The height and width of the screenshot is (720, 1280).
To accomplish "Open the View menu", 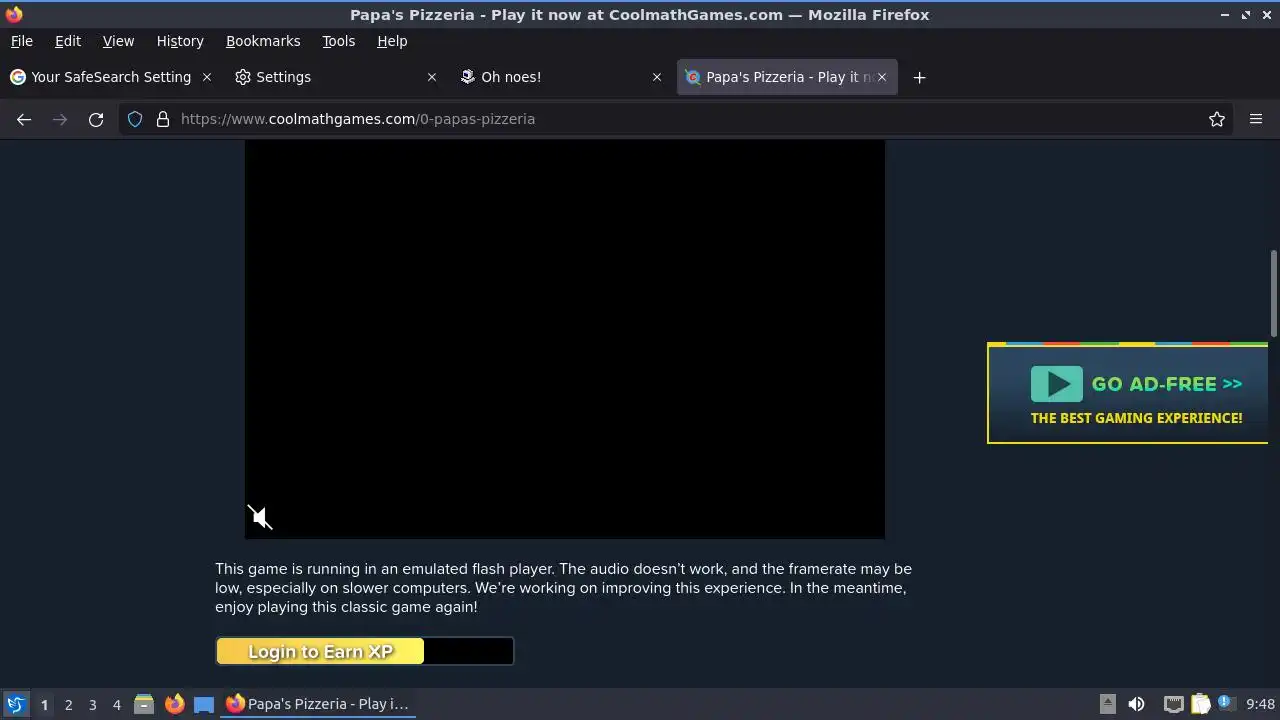I will [118, 41].
